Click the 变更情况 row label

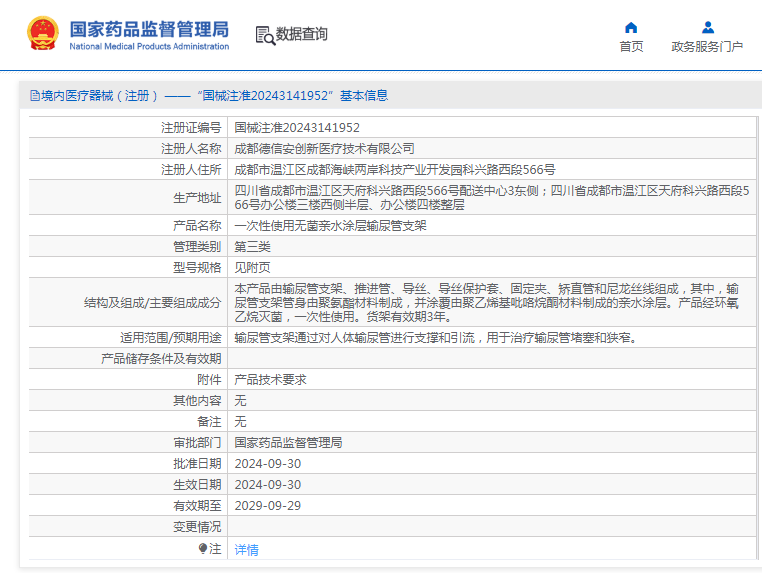[x=197, y=526]
